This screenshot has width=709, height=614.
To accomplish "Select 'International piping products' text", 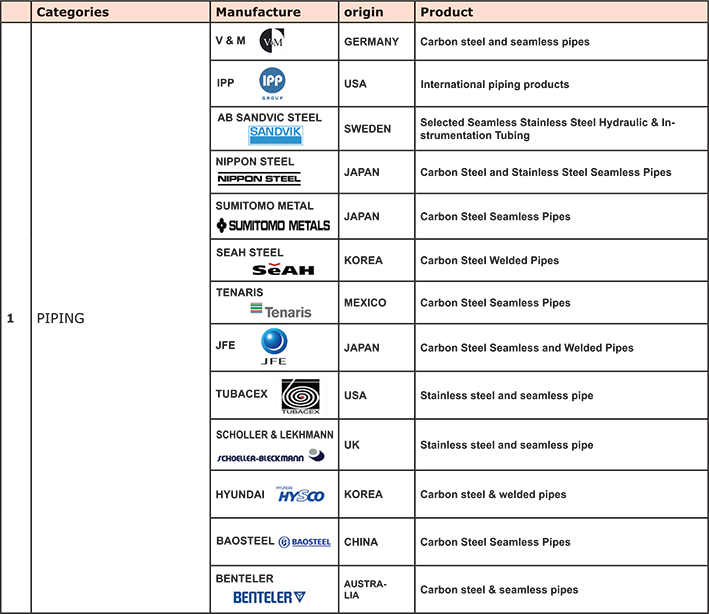I will (494, 85).
